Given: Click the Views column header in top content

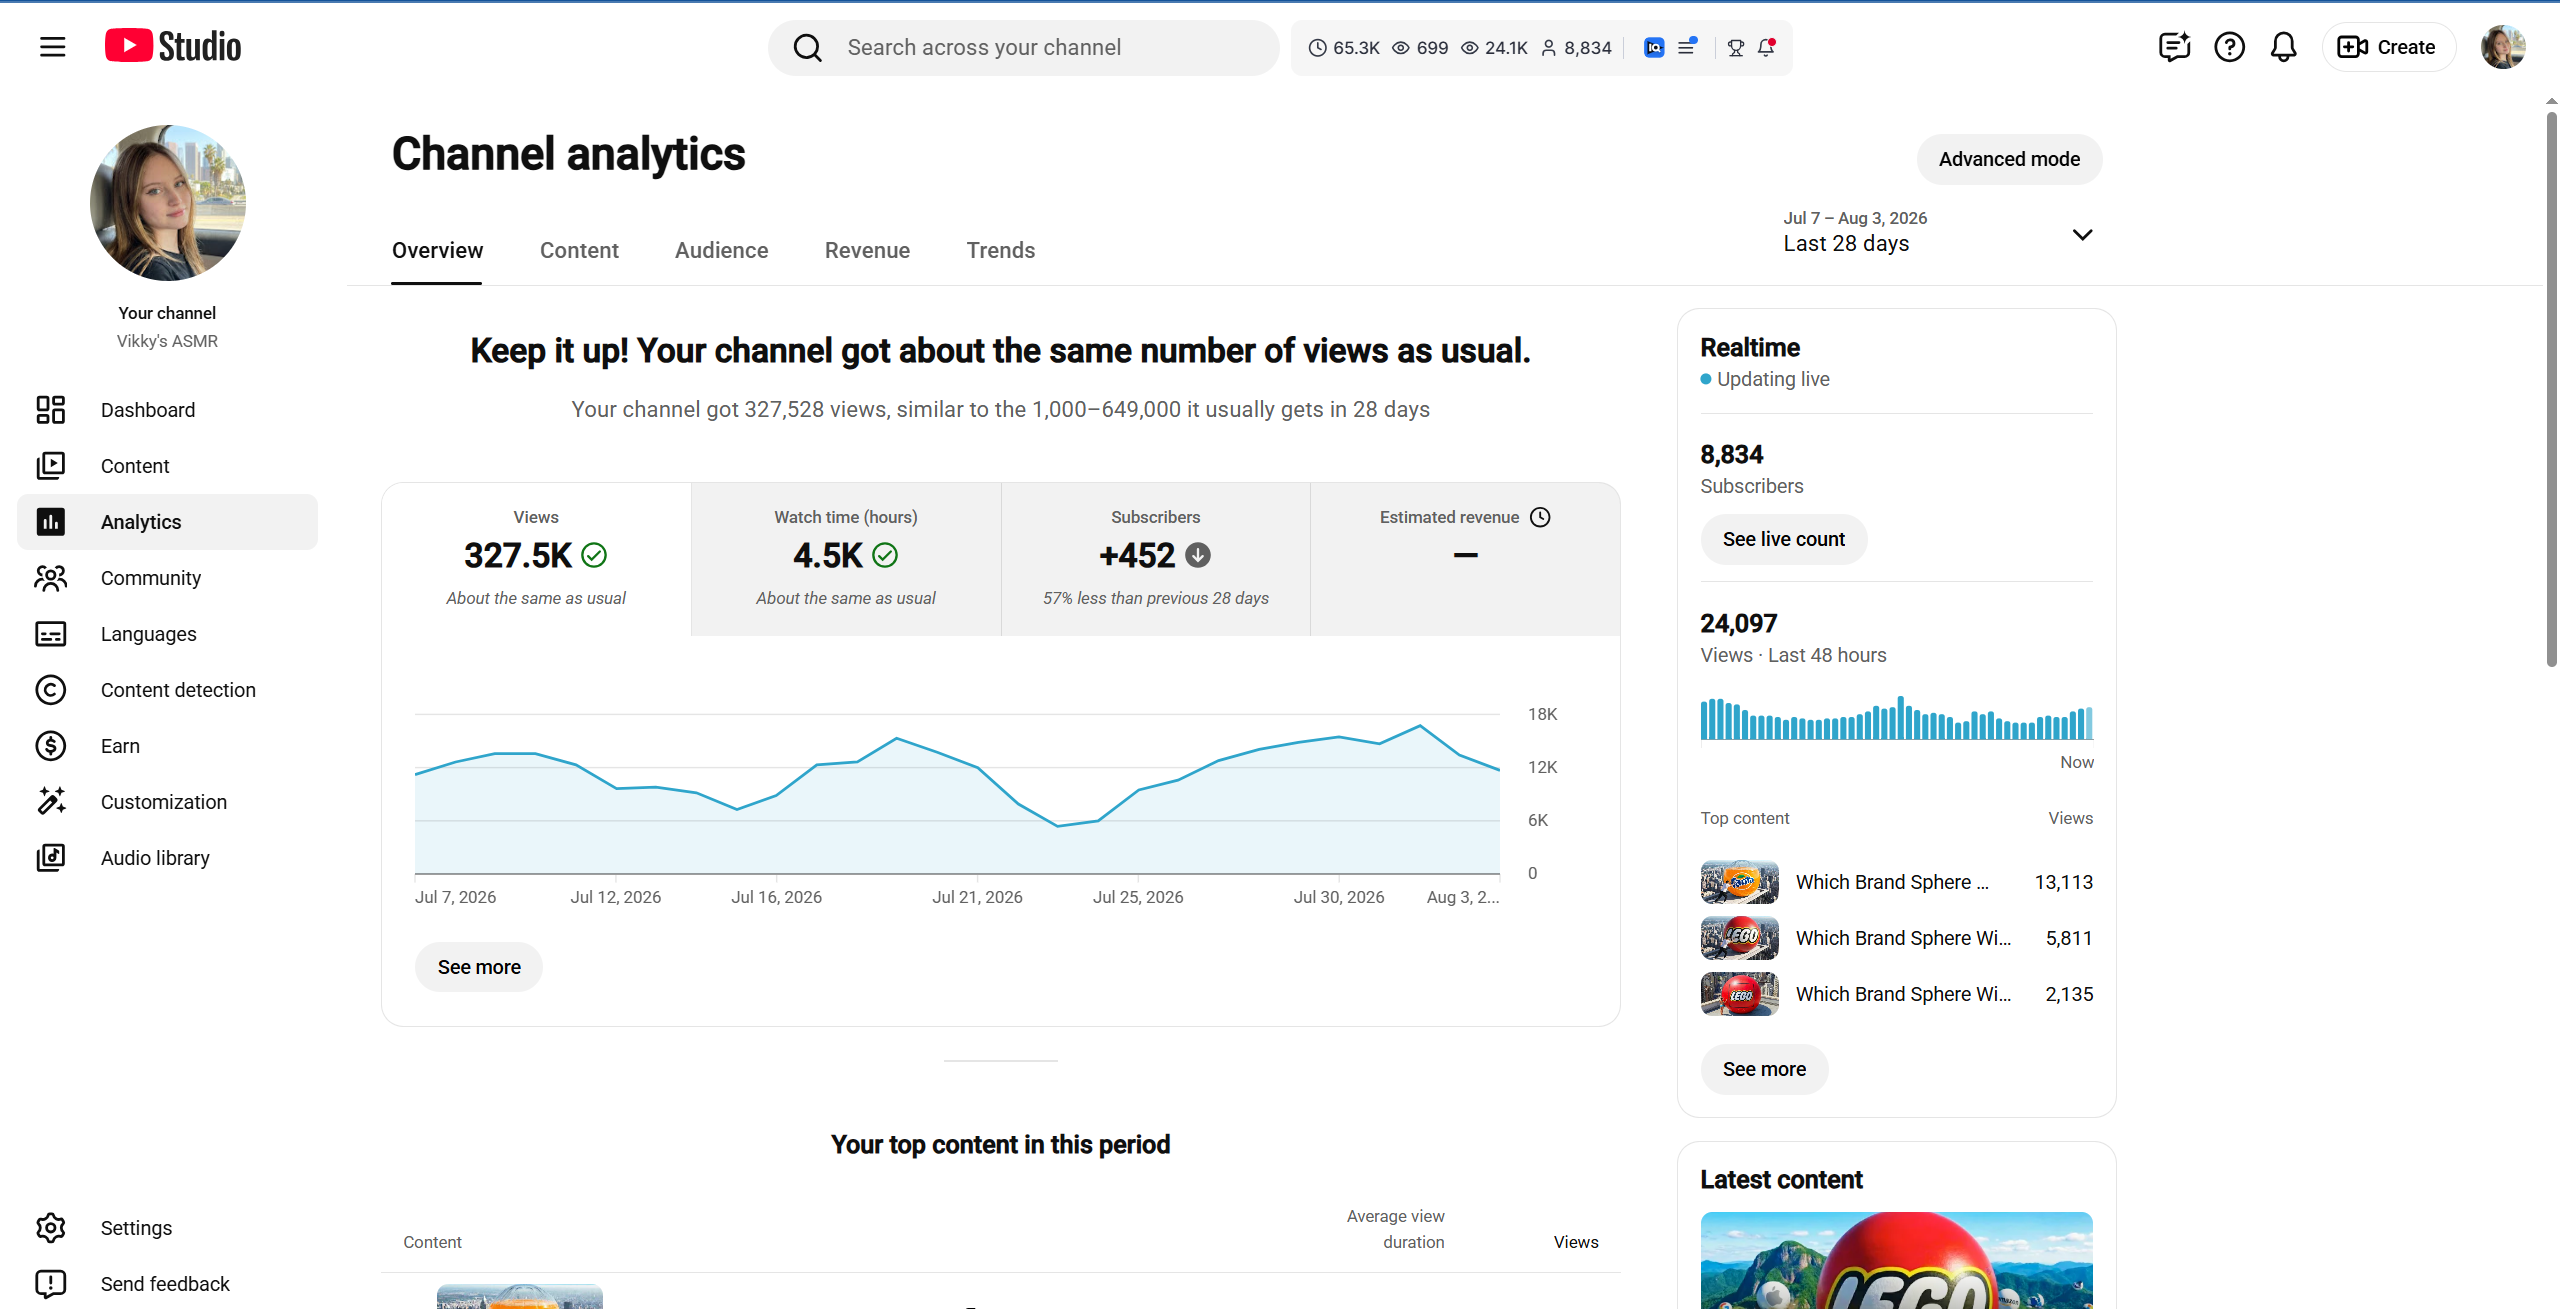Looking at the screenshot, I should (1576, 1243).
